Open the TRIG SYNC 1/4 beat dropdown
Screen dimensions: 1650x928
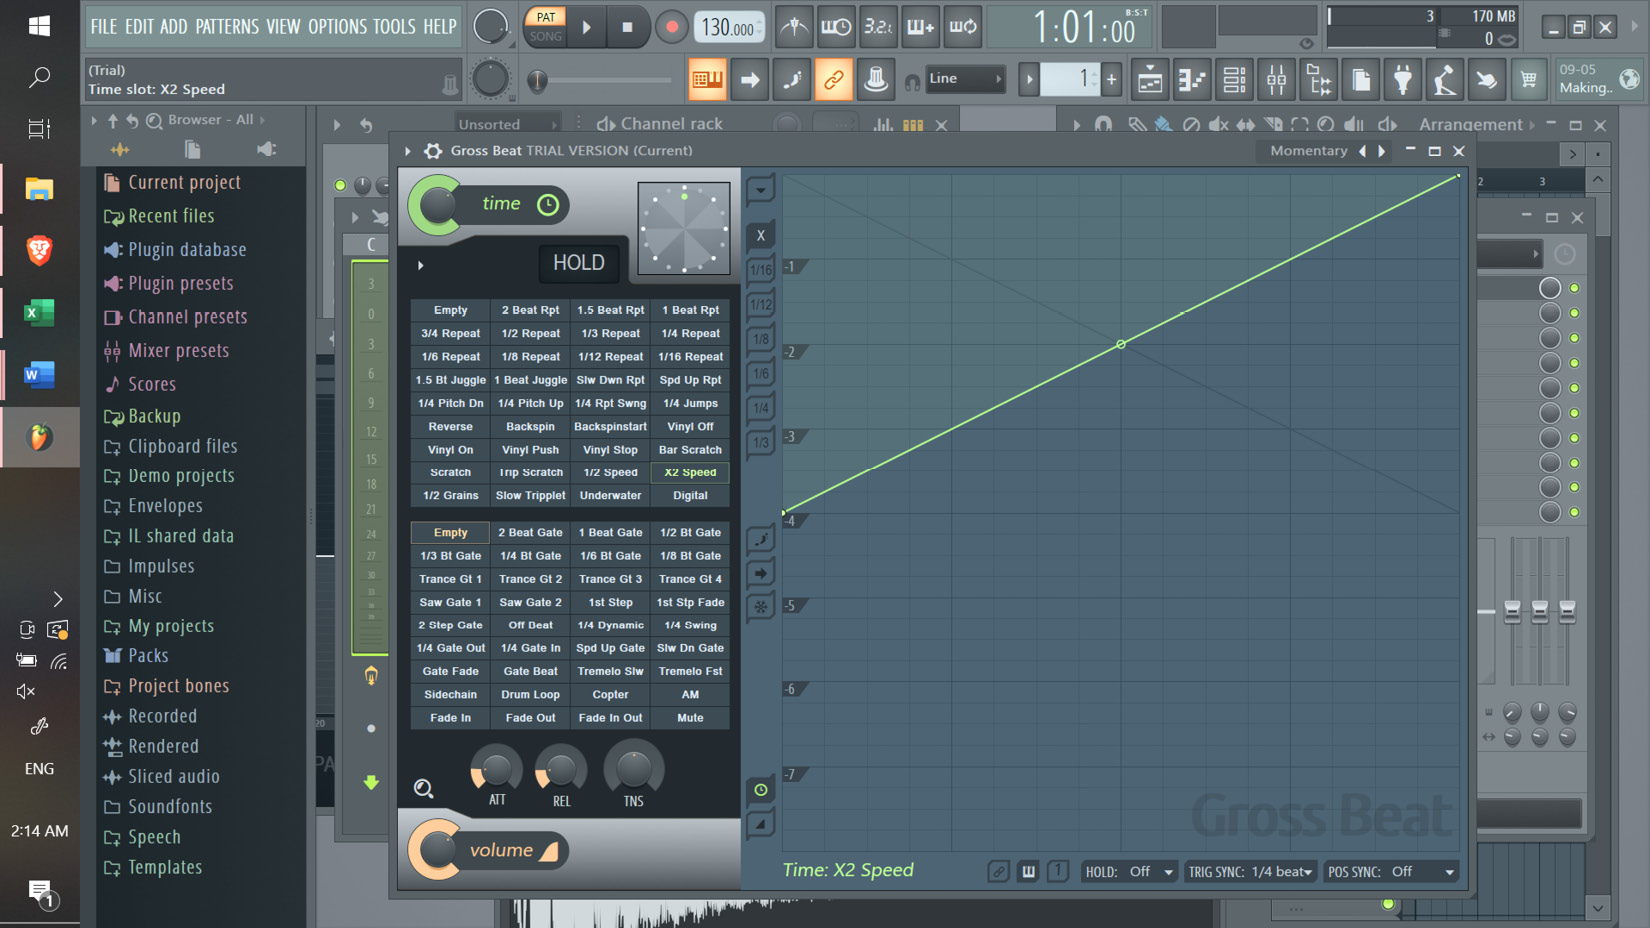tap(1250, 872)
